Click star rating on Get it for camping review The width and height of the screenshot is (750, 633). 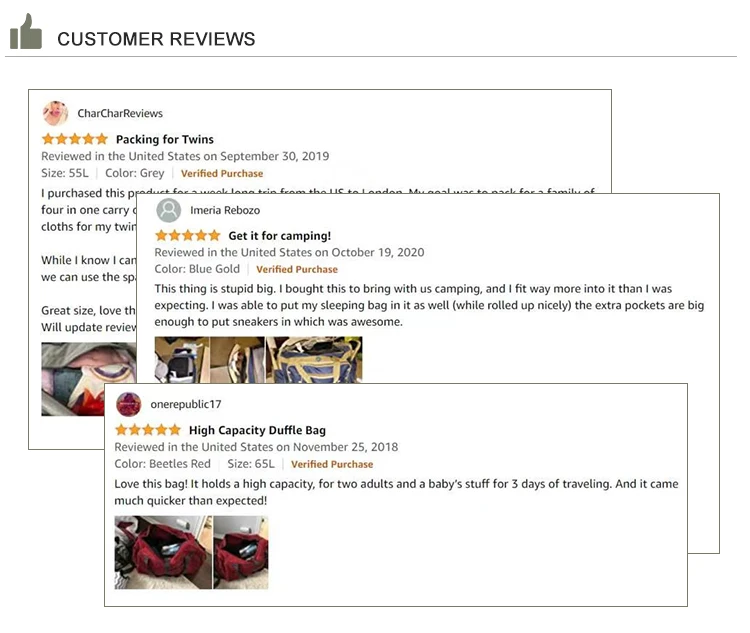[x=187, y=236]
